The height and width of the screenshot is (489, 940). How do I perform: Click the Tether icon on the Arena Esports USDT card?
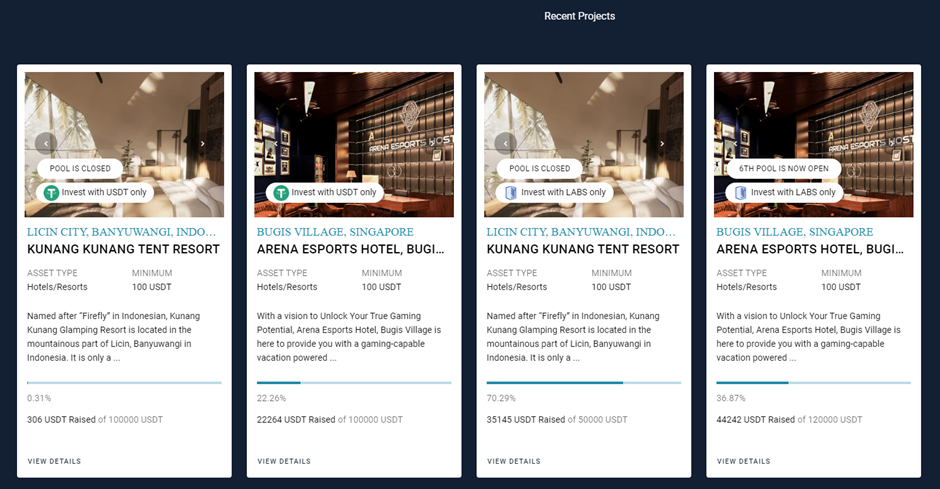tap(281, 192)
